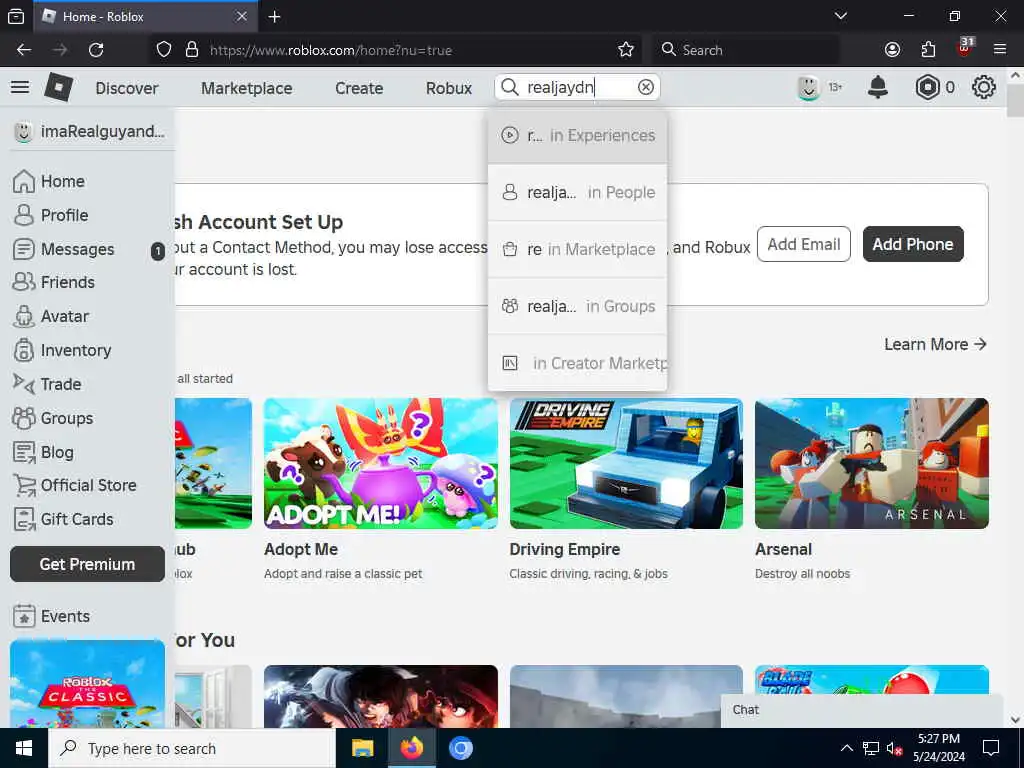Show hidden system tray icons
Screen dimensions: 1024x768
pyautogui.click(x=846, y=748)
